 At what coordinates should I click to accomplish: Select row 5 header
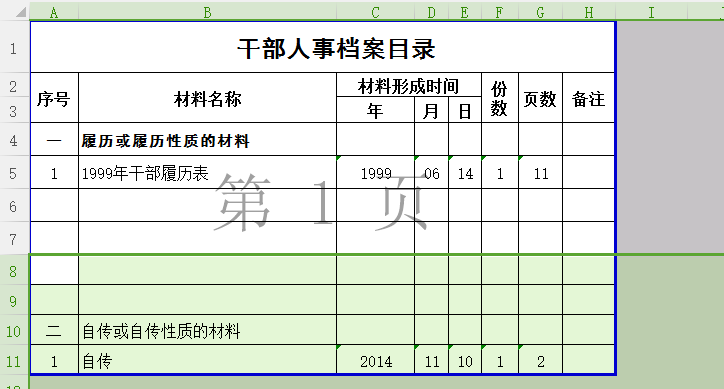(x=14, y=173)
